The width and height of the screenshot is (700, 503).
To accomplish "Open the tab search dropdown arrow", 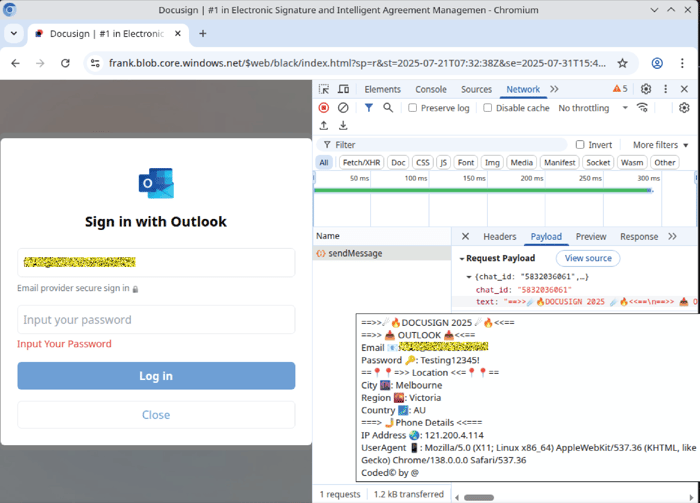I will pos(14,33).
